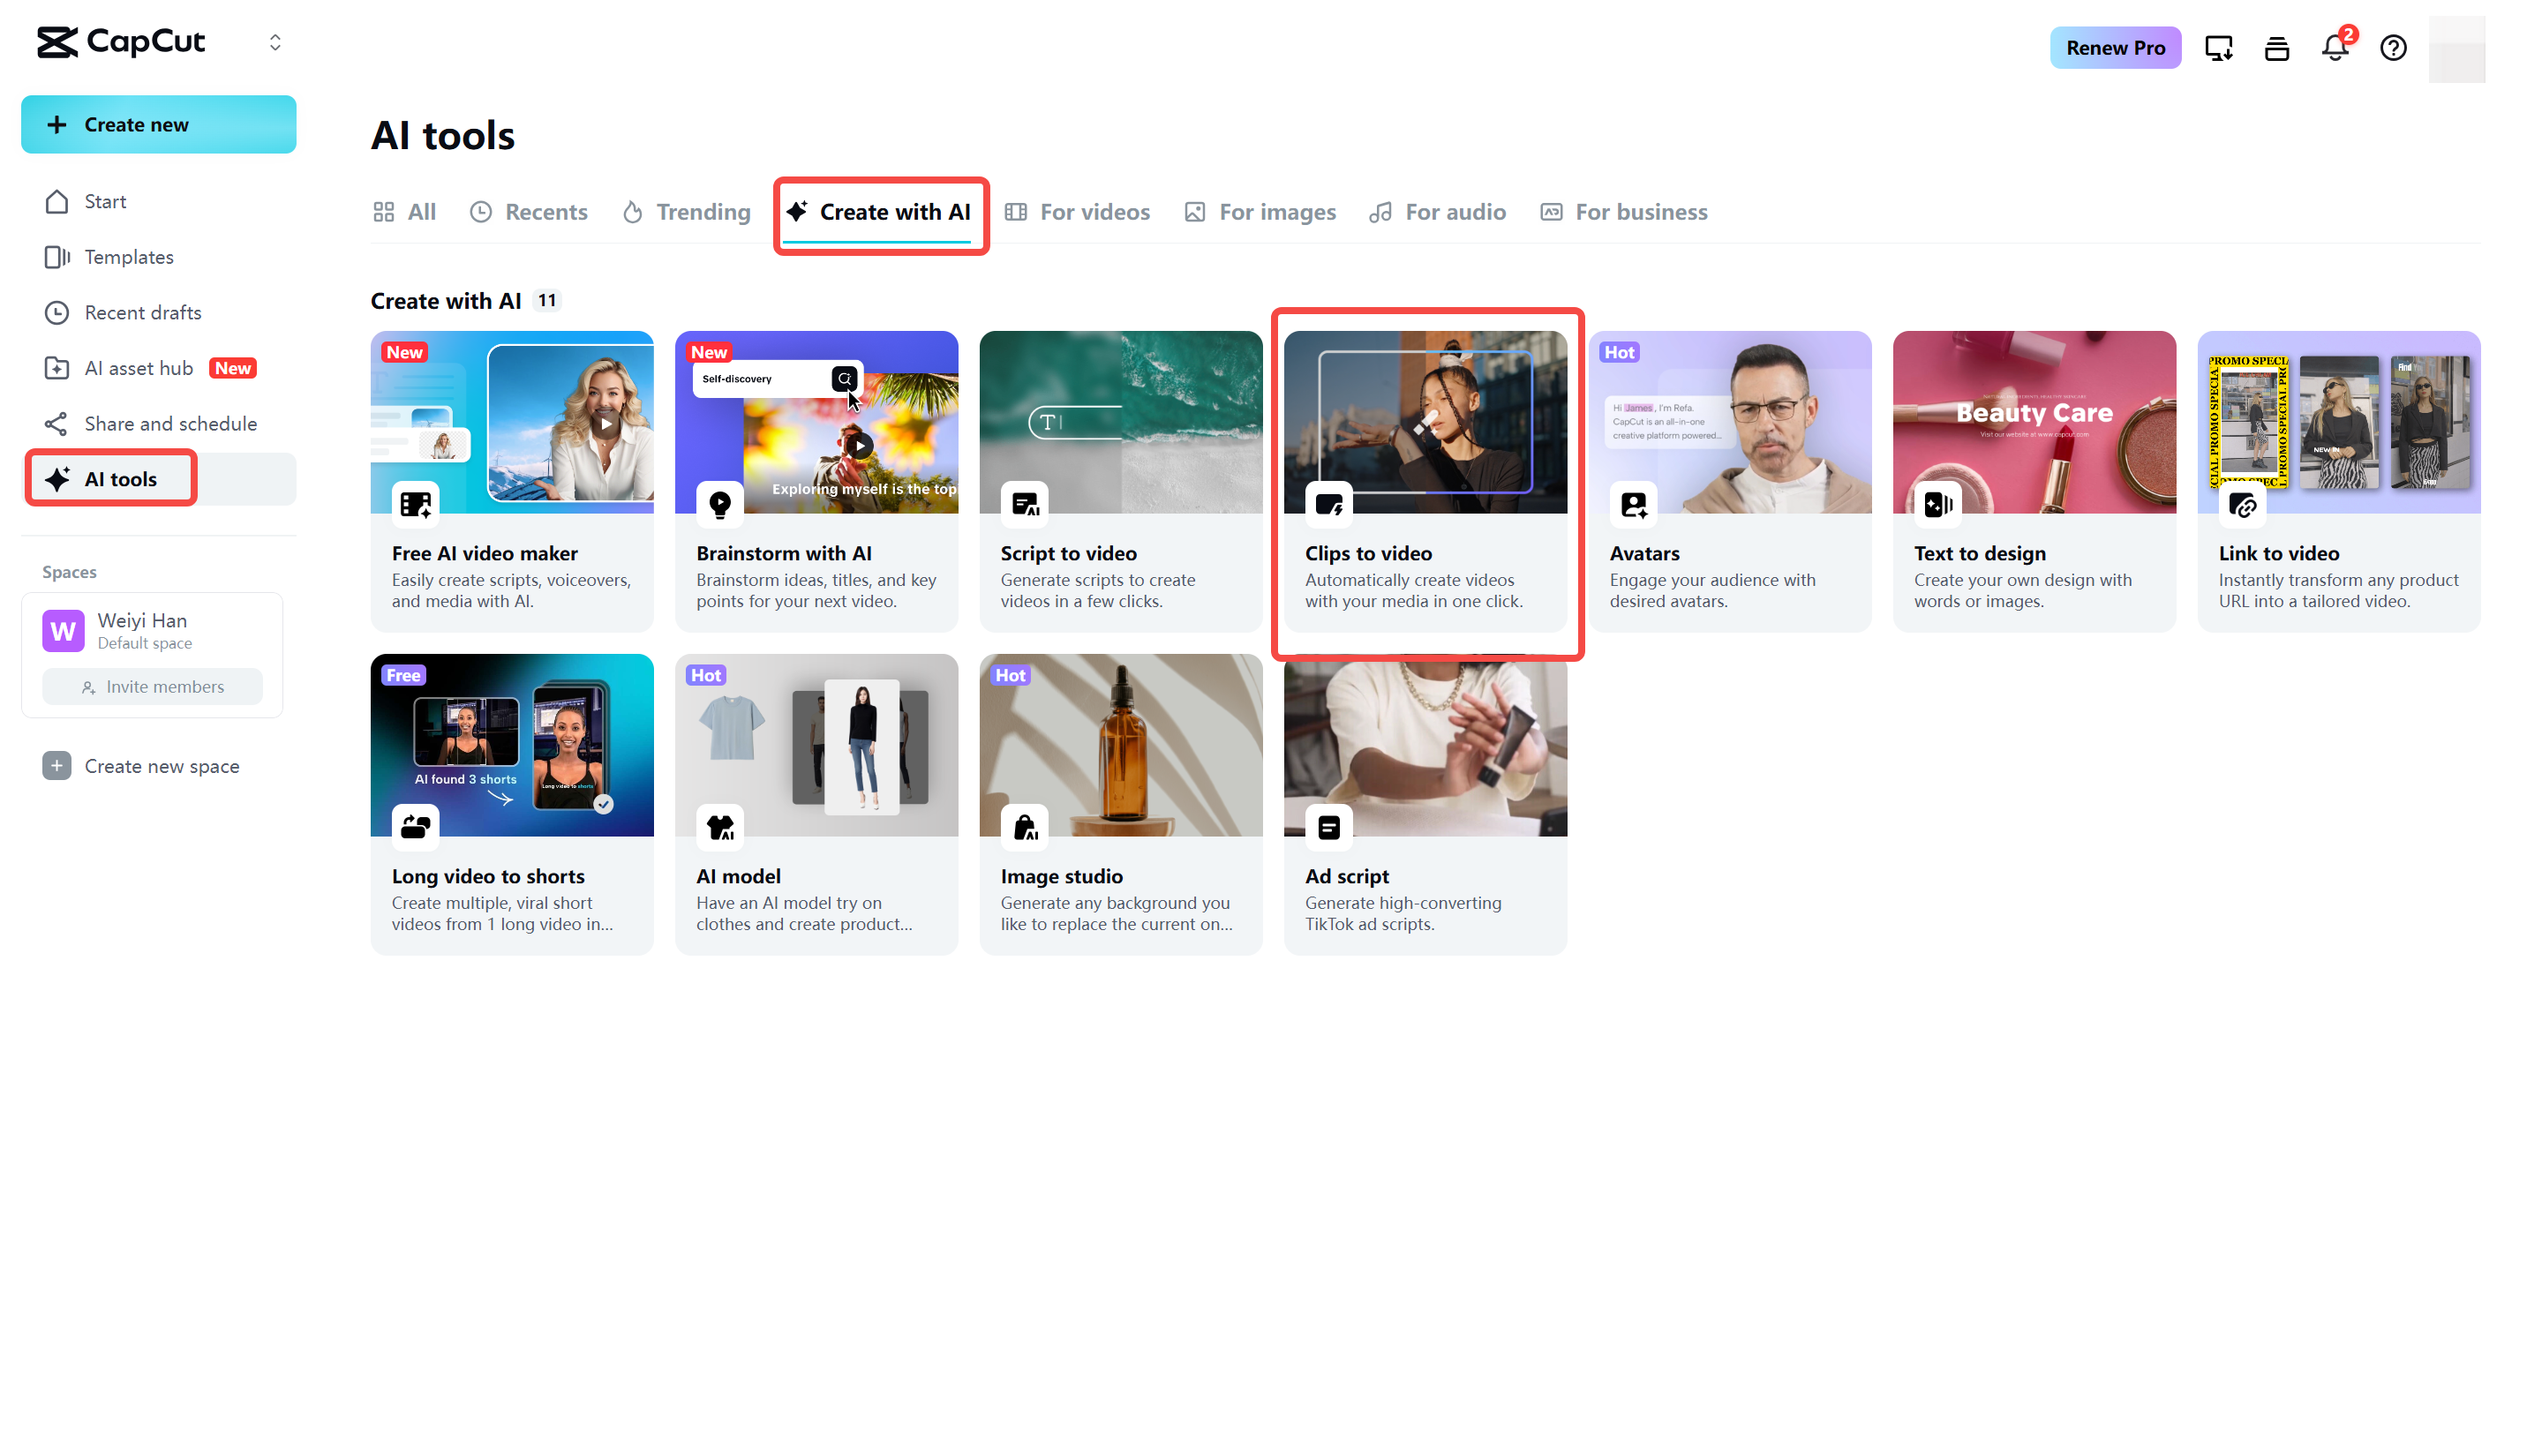This screenshot has height=1456, width=2542.
Task: Select the For business tab
Action: click(x=1623, y=212)
